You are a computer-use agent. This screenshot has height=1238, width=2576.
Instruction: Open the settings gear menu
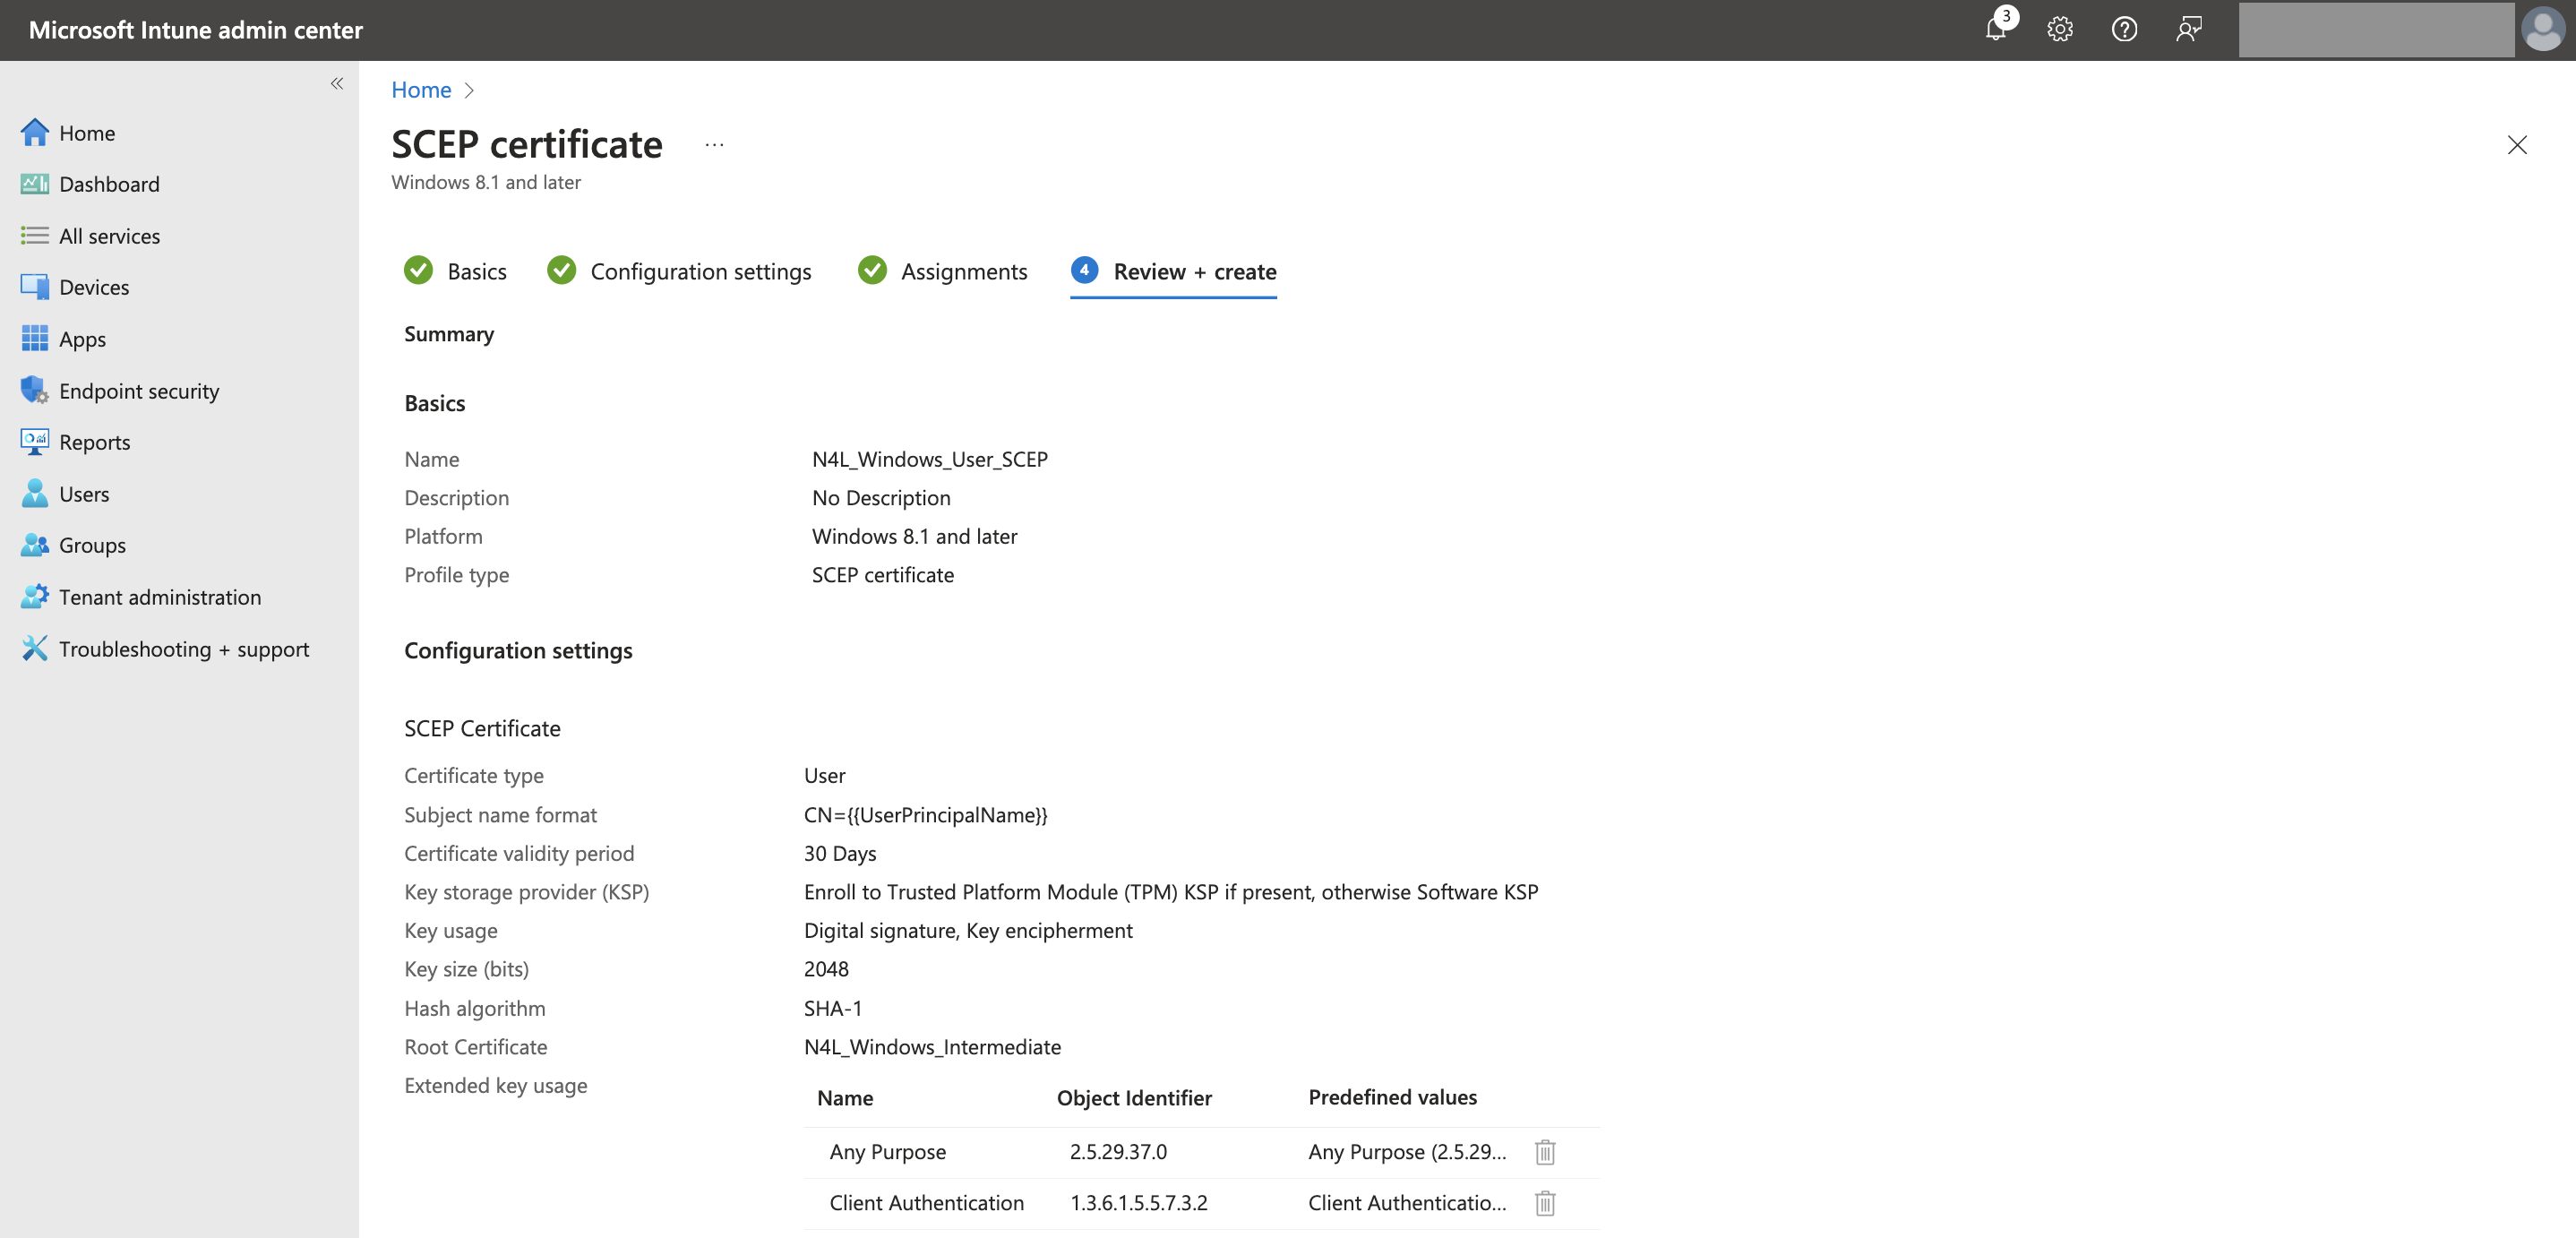[2059, 29]
